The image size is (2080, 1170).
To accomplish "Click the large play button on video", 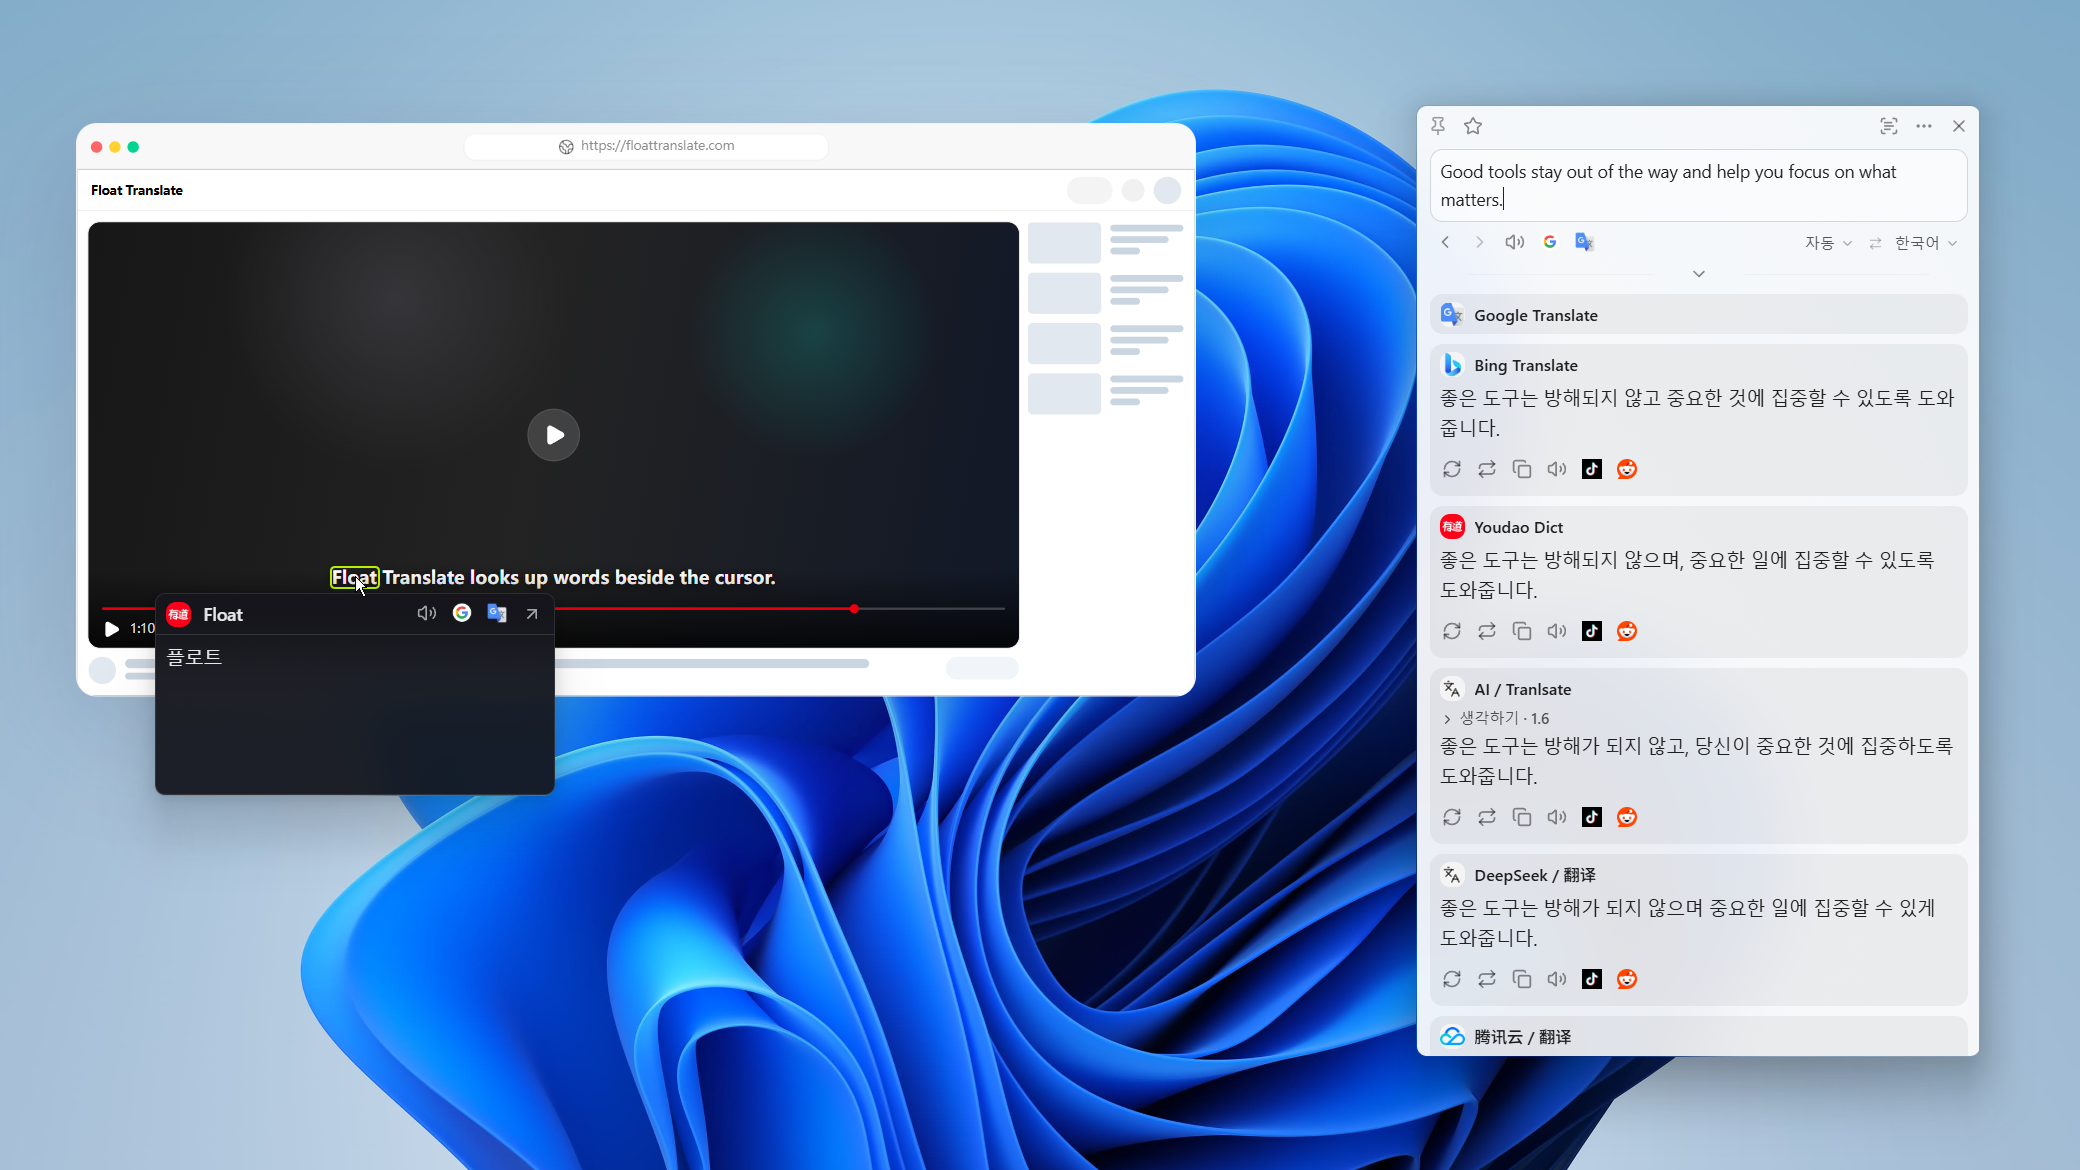I will (554, 435).
